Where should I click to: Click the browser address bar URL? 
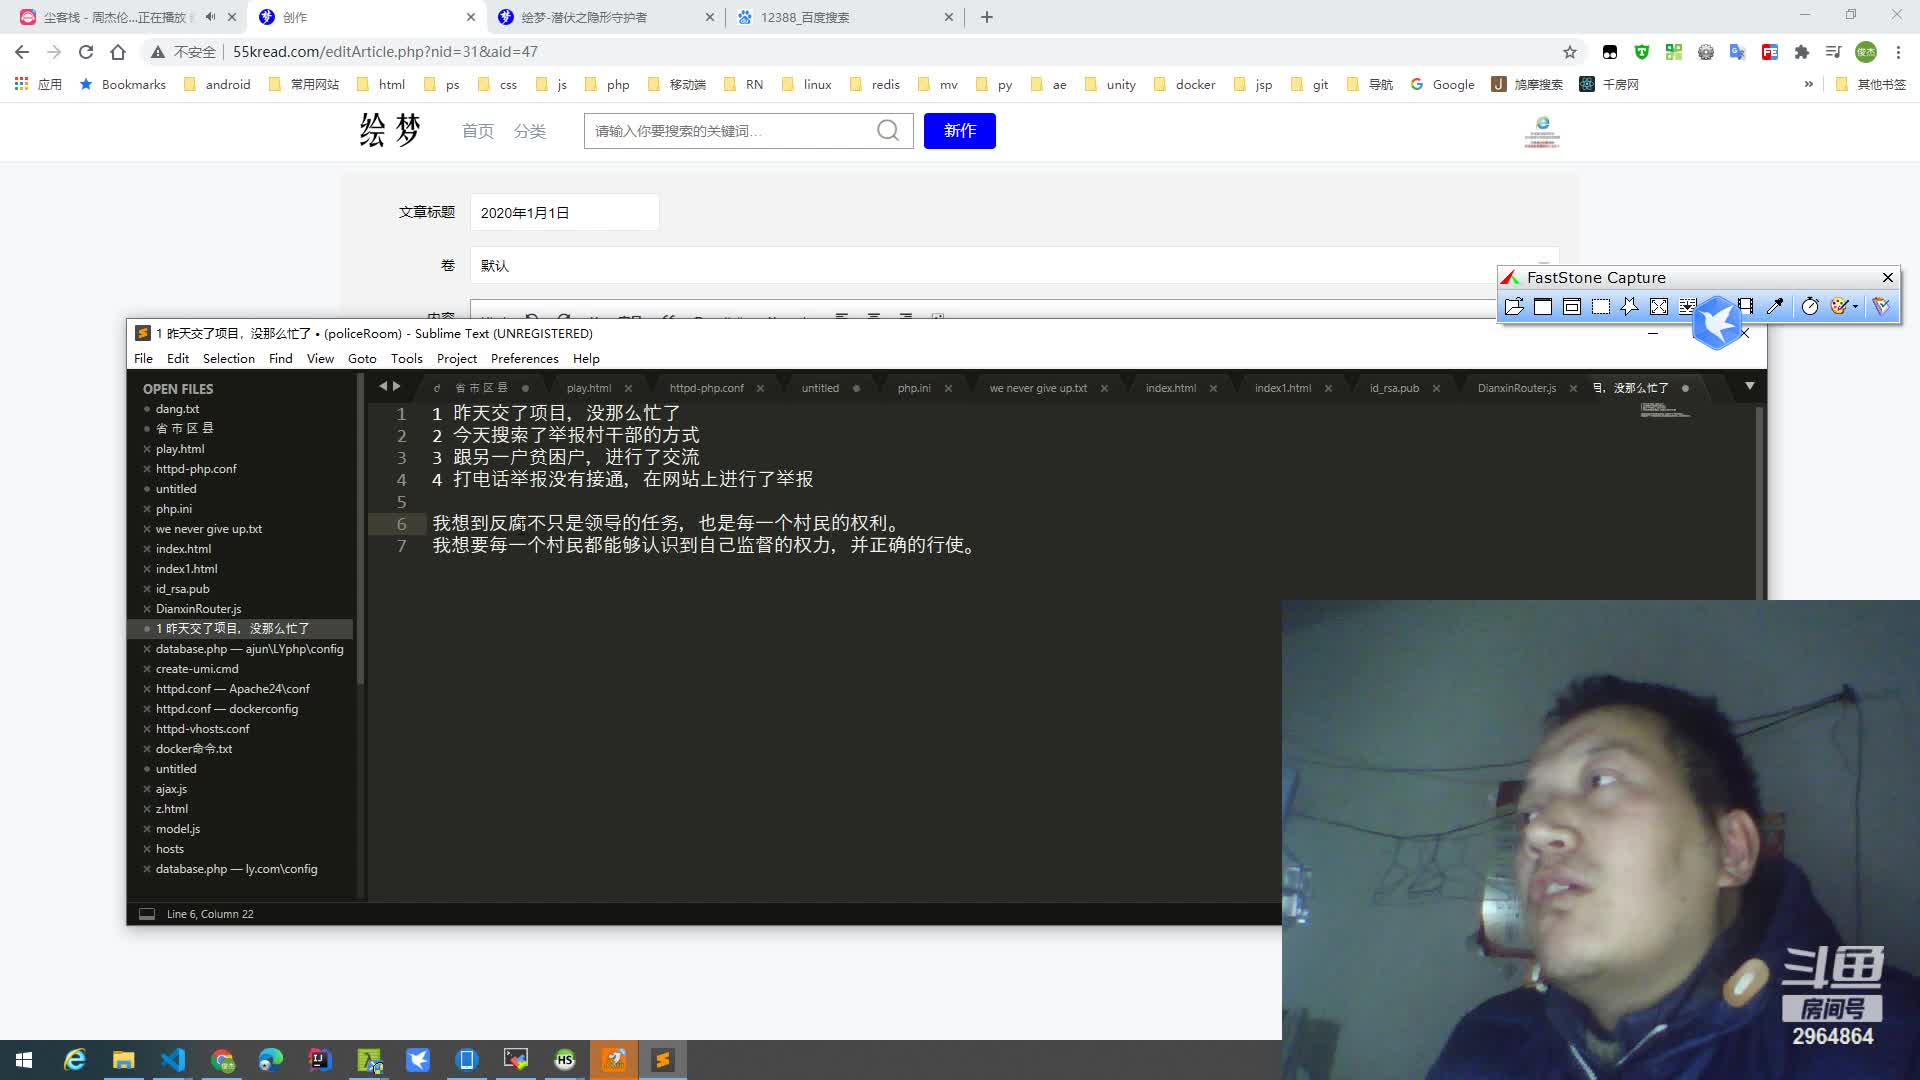click(x=385, y=52)
